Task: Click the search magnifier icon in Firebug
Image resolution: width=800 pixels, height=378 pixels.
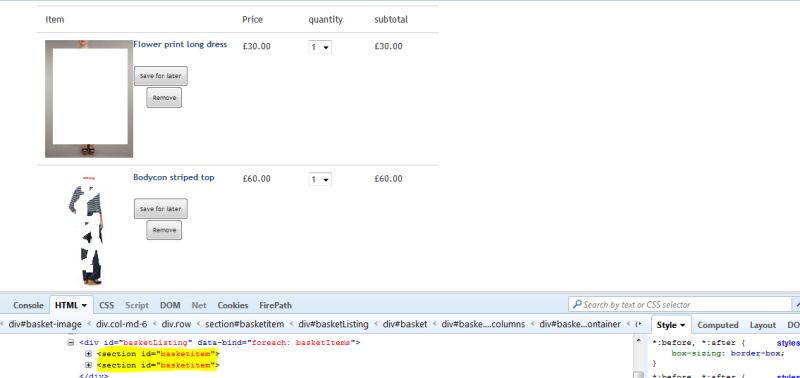Action: pyautogui.click(x=577, y=305)
